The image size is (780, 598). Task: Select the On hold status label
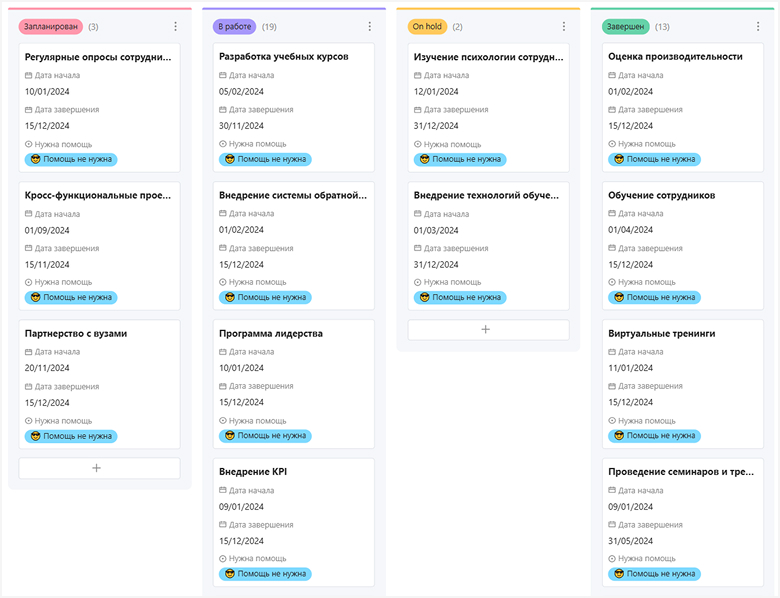tap(427, 27)
